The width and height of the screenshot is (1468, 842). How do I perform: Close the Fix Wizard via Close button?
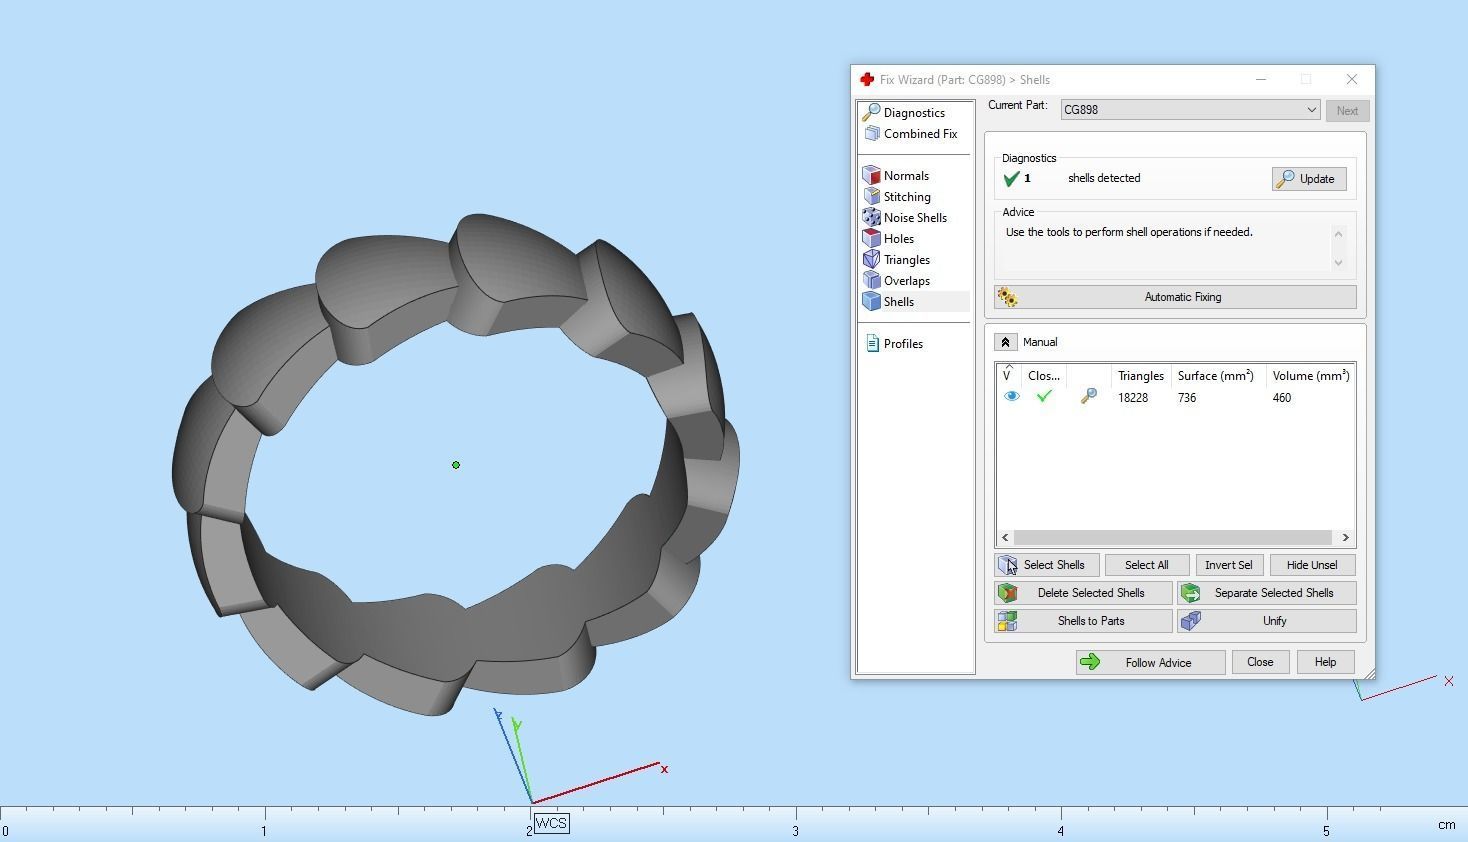tap(1260, 662)
